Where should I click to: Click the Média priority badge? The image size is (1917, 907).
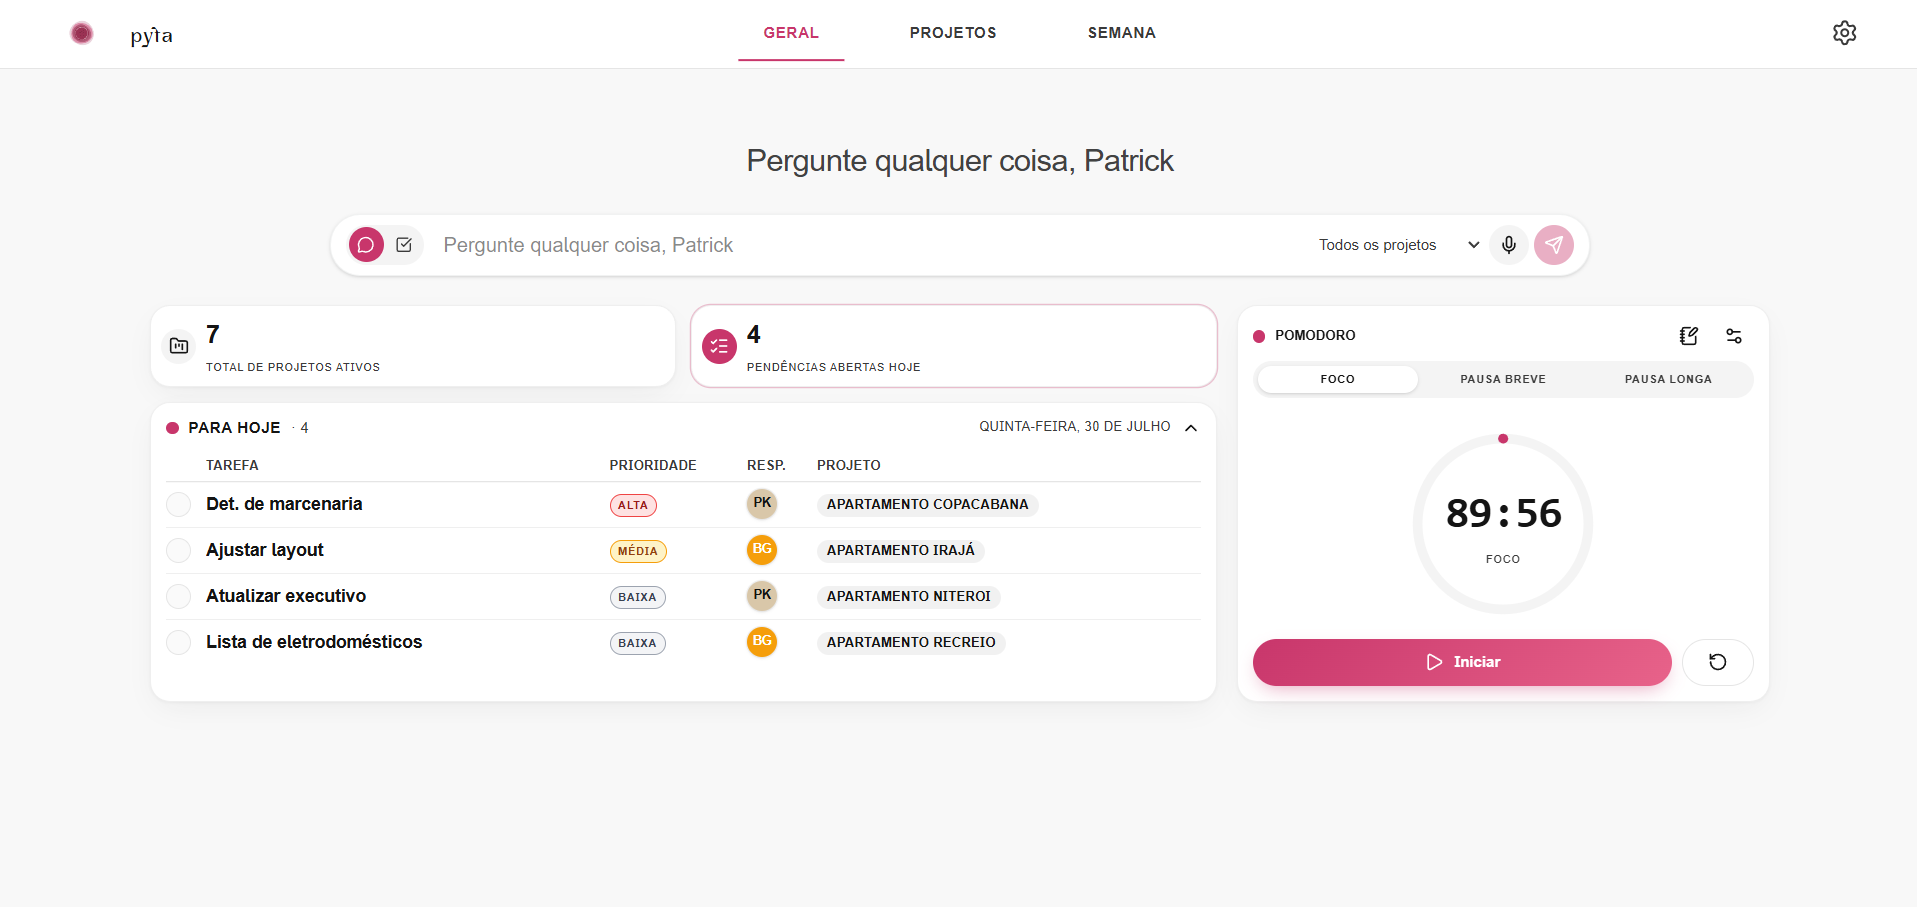pos(638,551)
